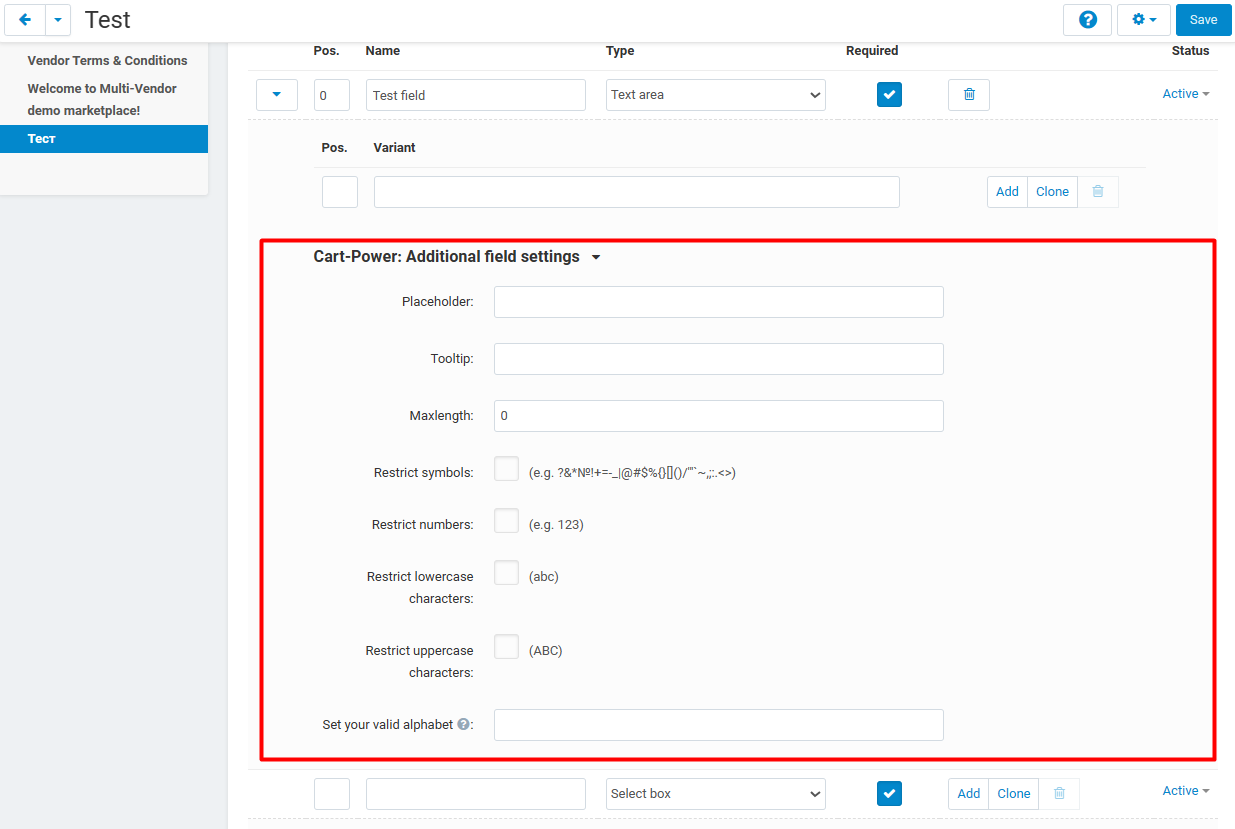Open Vendor Terms & Conditions sidebar item
The width and height of the screenshot is (1235, 829).
pyautogui.click(x=107, y=61)
